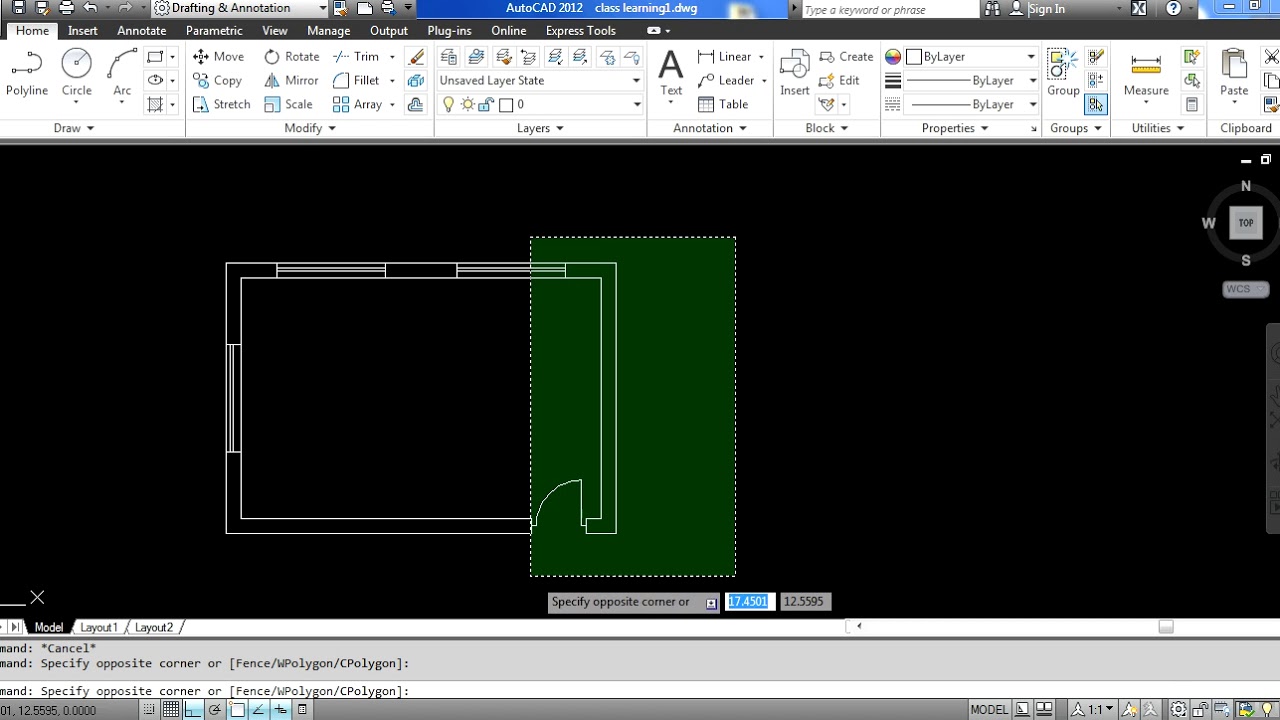The height and width of the screenshot is (720, 1280).
Task: Choose the Arc tool
Action: pyautogui.click(x=122, y=74)
